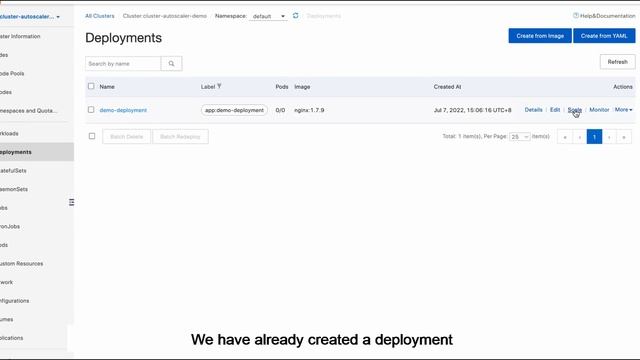
Task: Open the More actions dropdown for demo-deployment
Action: pyautogui.click(x=623, y=110)
